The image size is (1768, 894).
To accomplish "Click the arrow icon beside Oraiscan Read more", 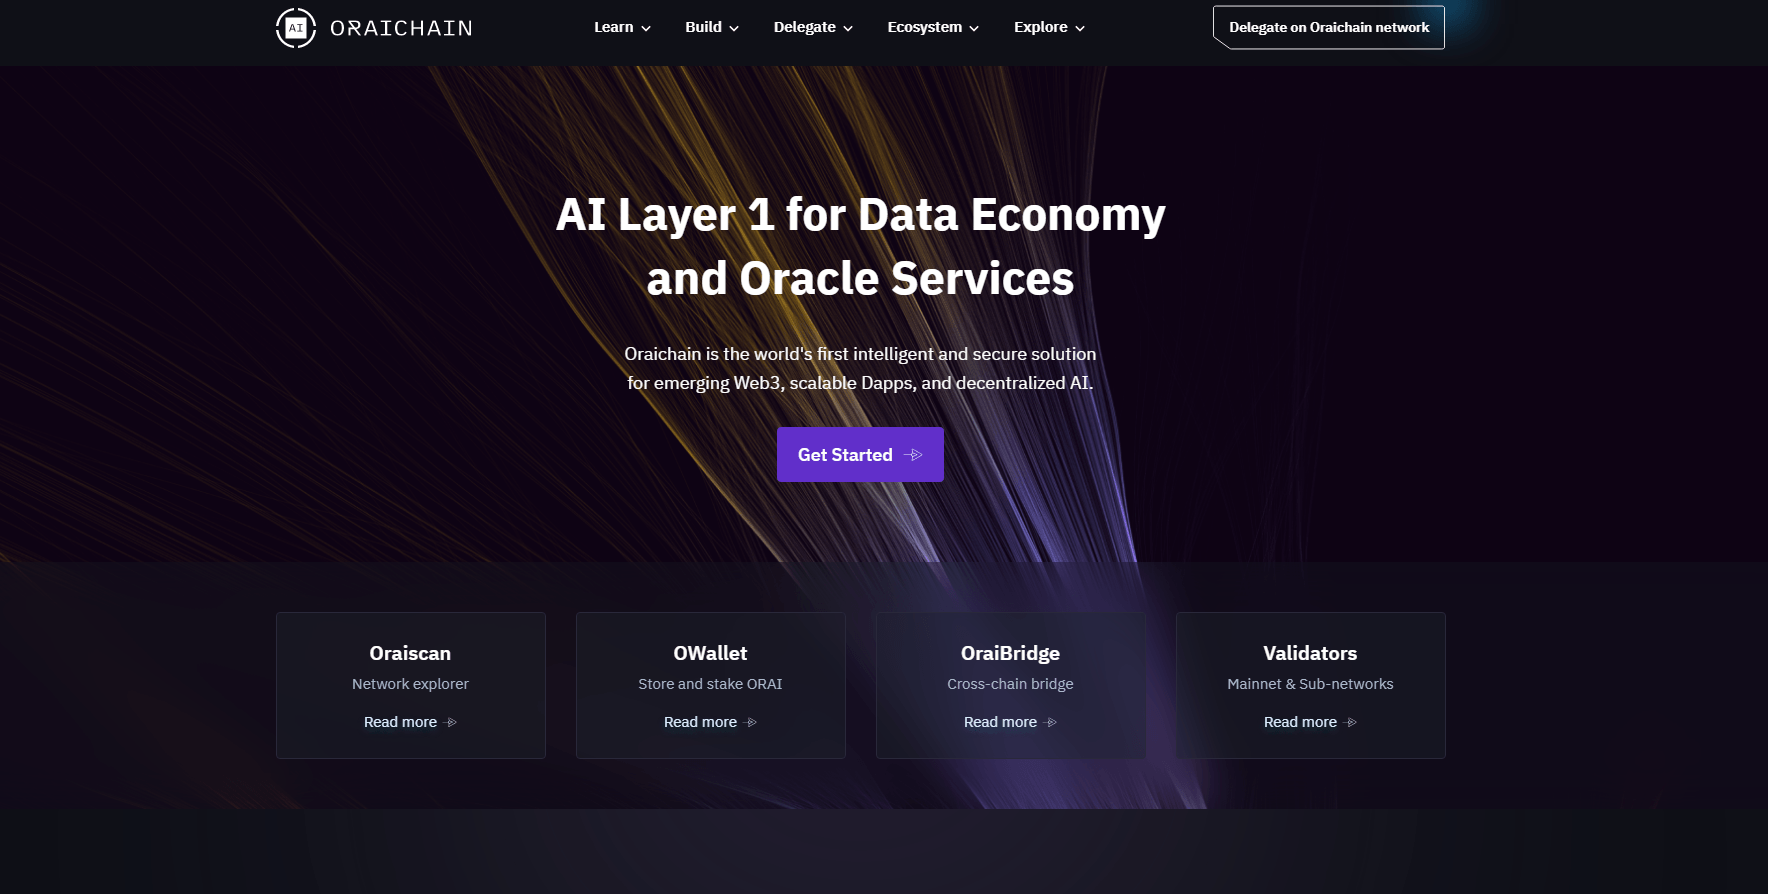I will pos(451,722).
